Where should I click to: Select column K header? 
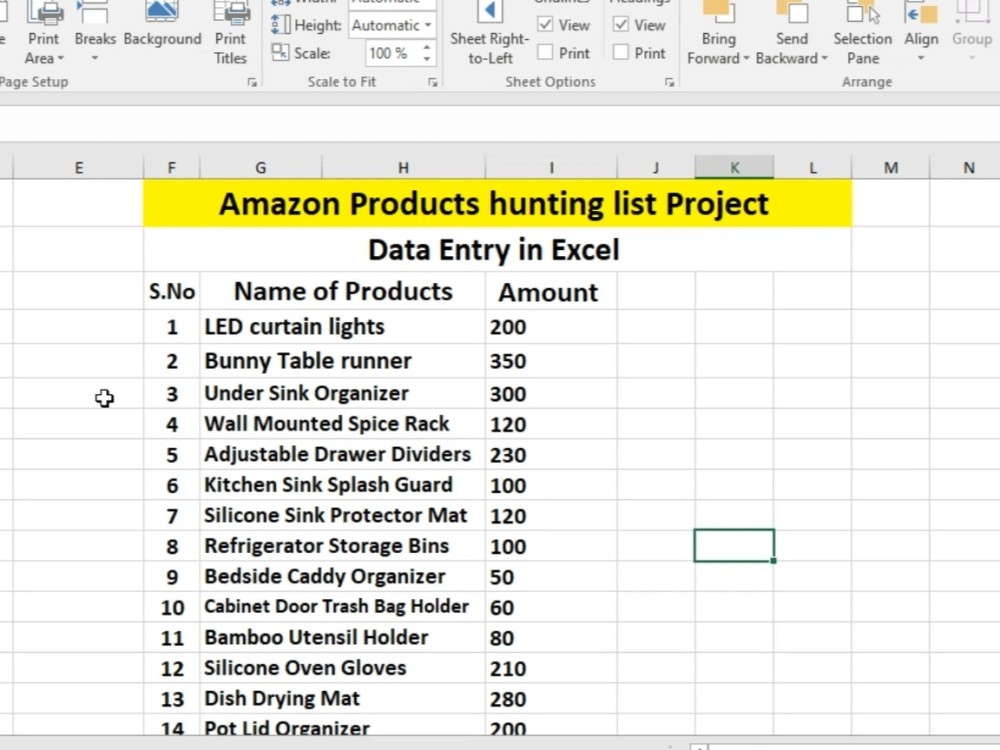(x=734, y=168)
